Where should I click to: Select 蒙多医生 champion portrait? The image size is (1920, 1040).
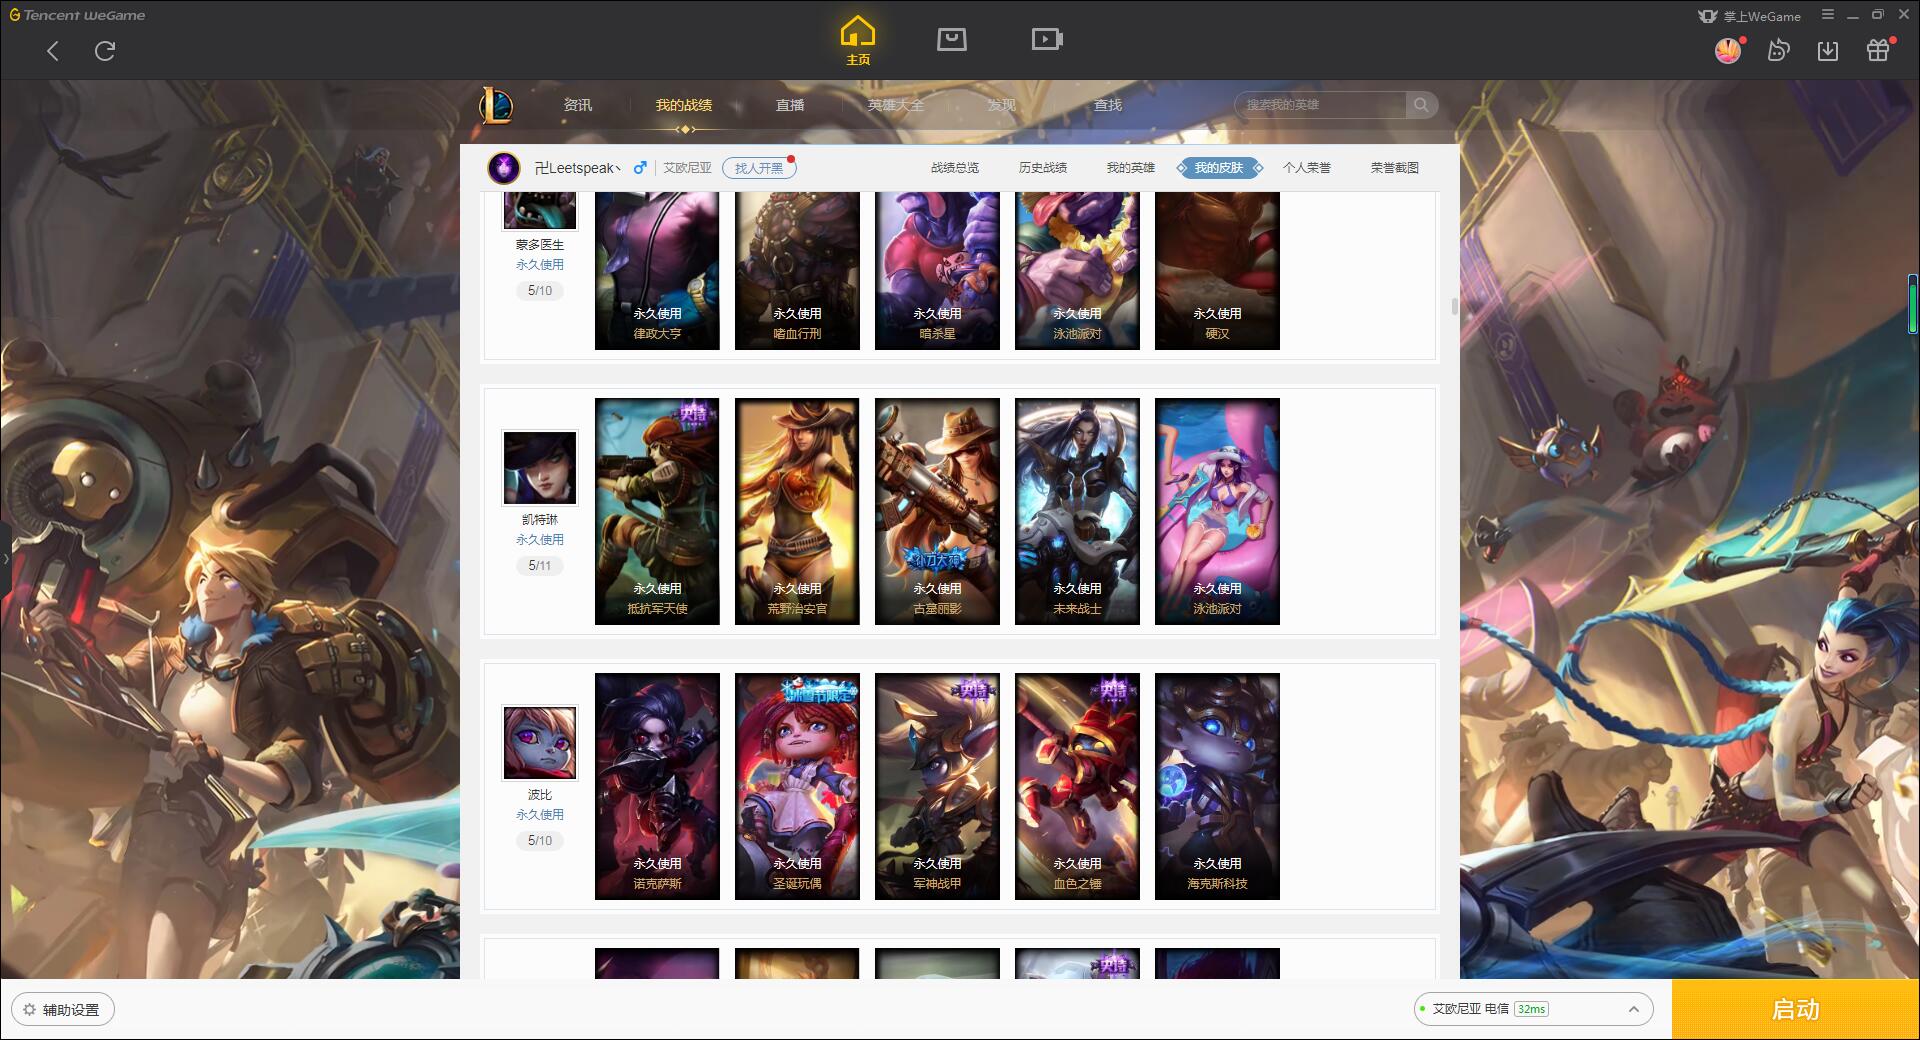pos(540,211)
